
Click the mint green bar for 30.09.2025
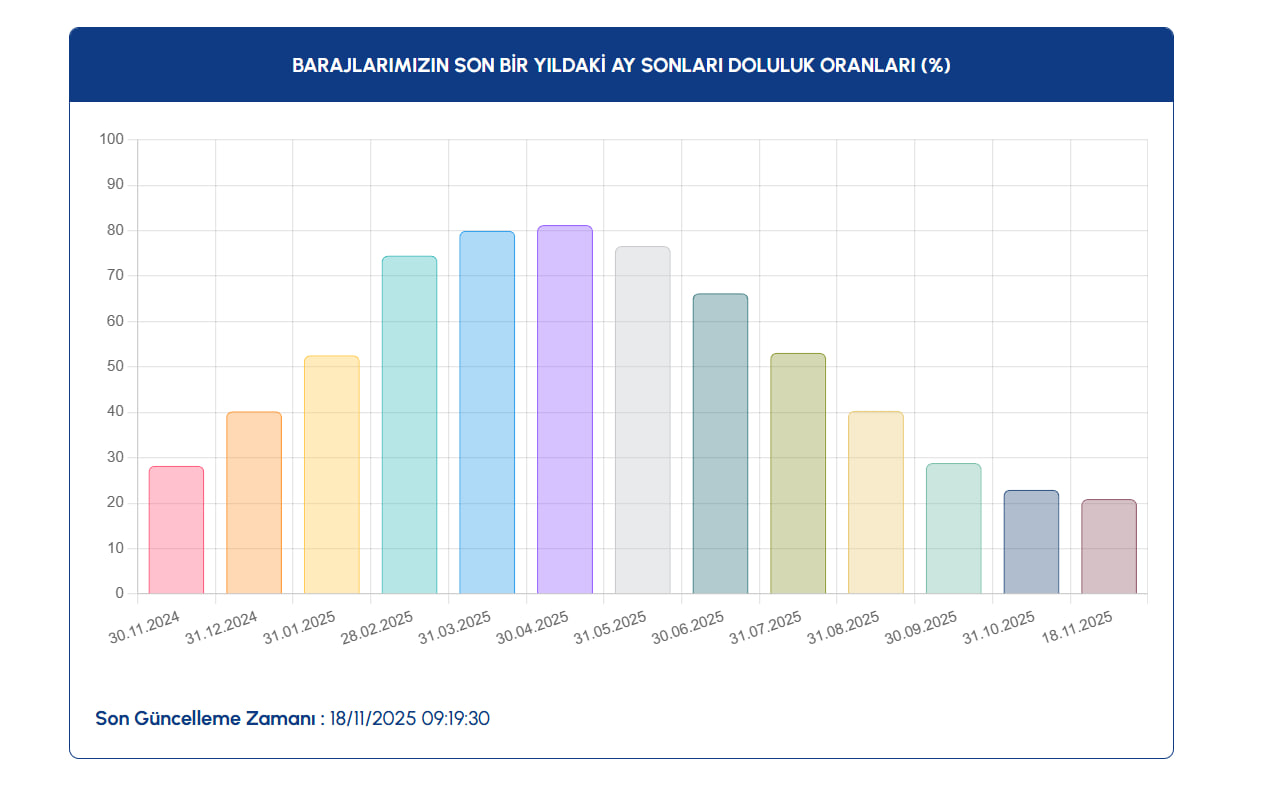coord(953,529)
